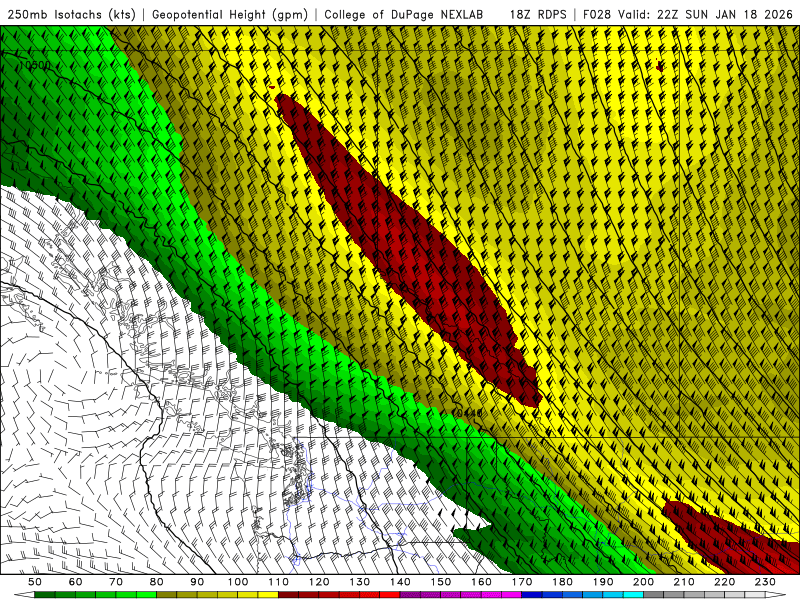The height and width of the screenshot is (600, 800).
Task: Select the olive swatch starting at 80
Action: (166, 595)
